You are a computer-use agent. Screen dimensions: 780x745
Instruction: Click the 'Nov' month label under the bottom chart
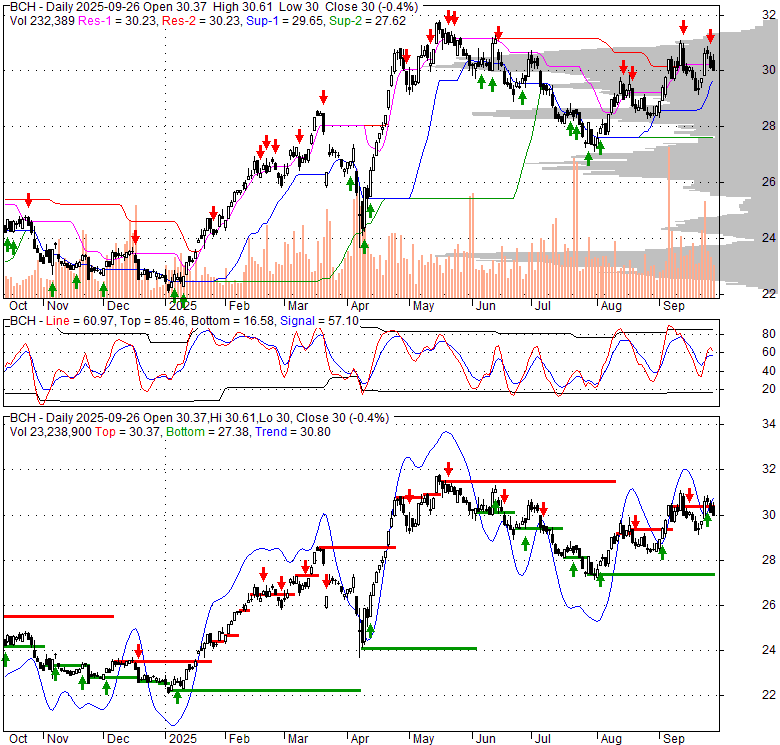pyautogui.click(x=58, y=739)
